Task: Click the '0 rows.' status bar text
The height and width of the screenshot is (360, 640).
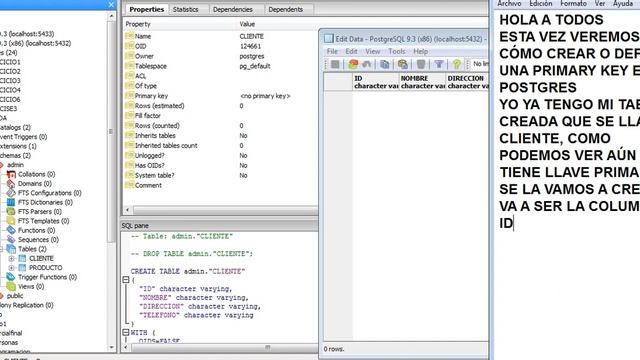Action: 334,349
